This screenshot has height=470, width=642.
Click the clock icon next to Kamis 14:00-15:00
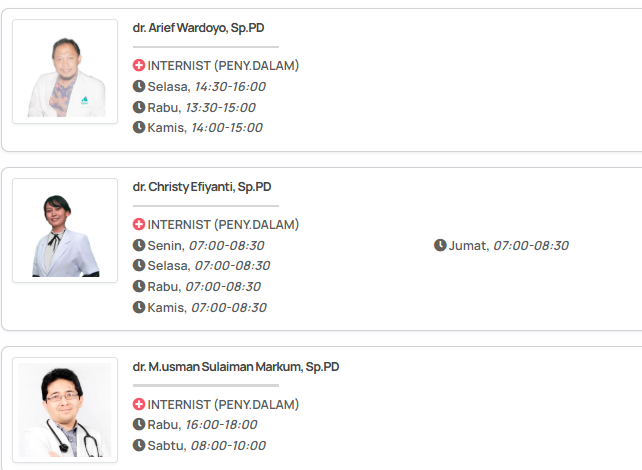coord(139,128)
